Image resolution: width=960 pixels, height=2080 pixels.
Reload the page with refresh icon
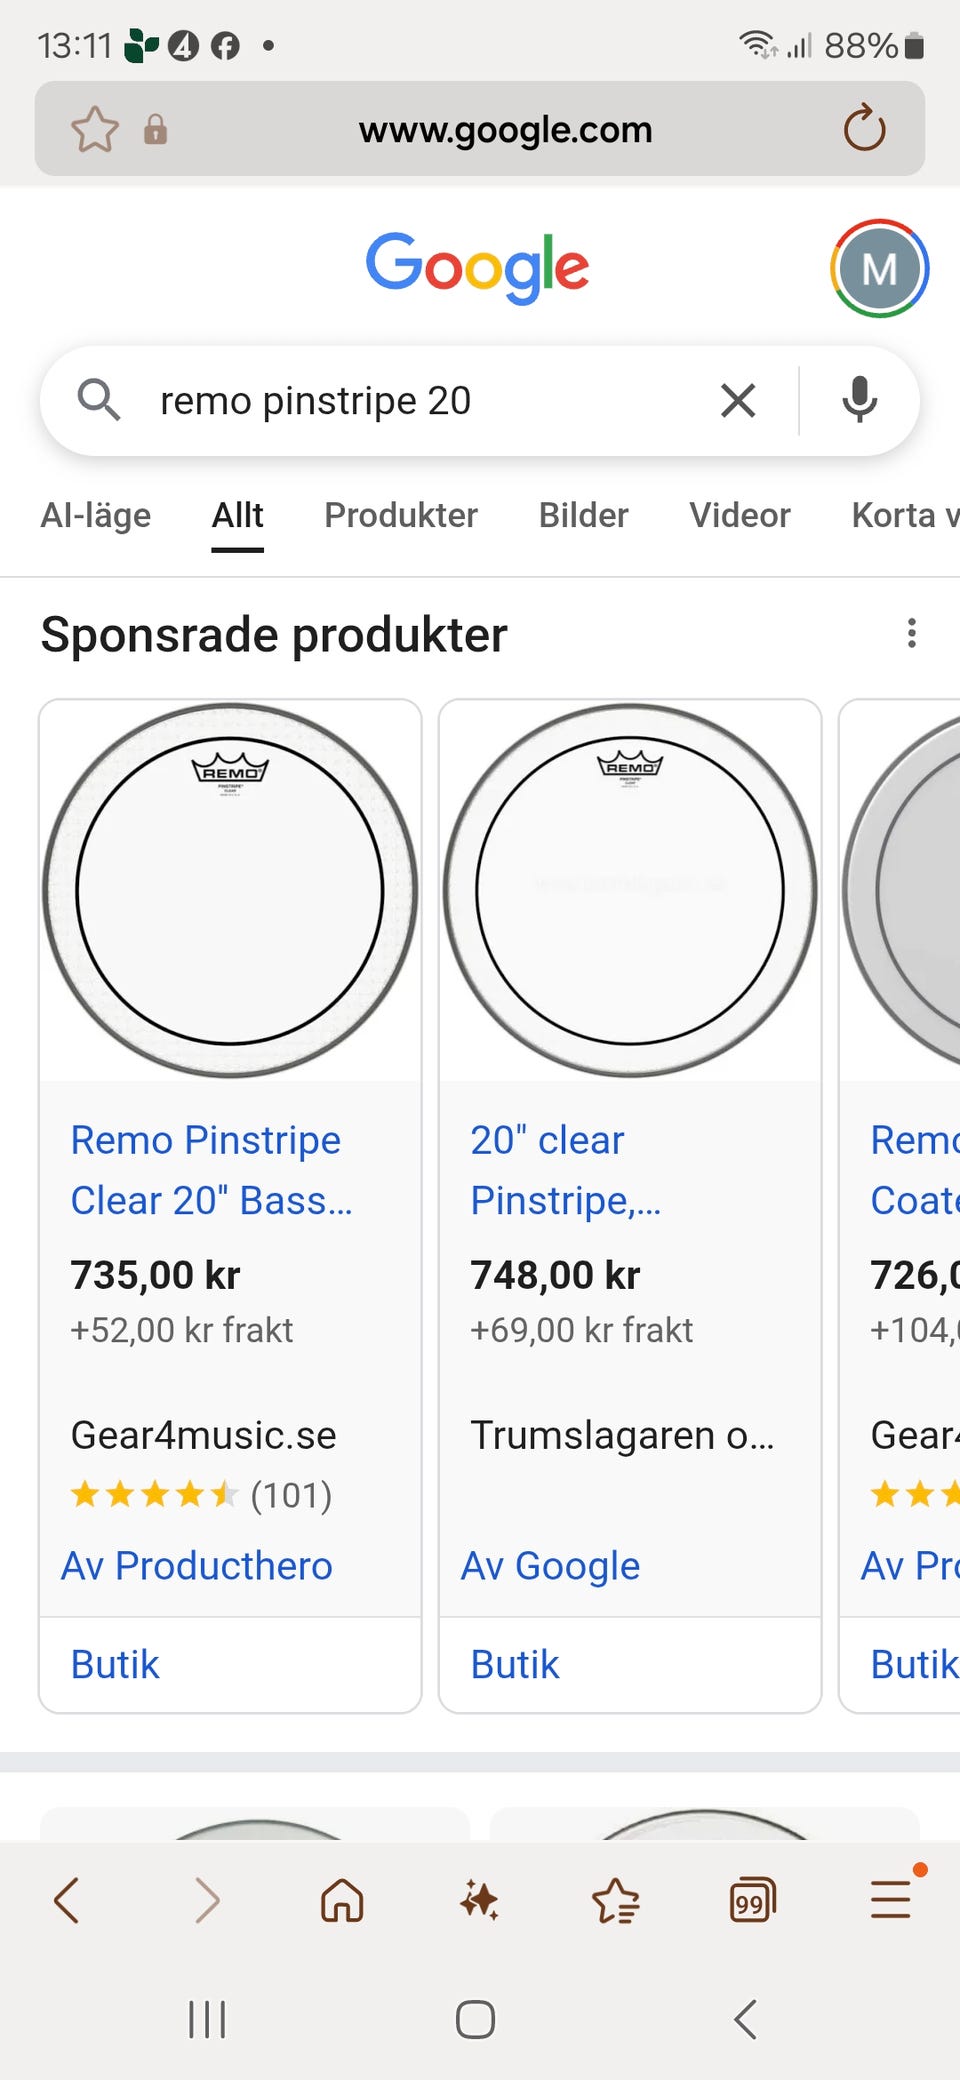pyautogui.click(x=864, y=129)
